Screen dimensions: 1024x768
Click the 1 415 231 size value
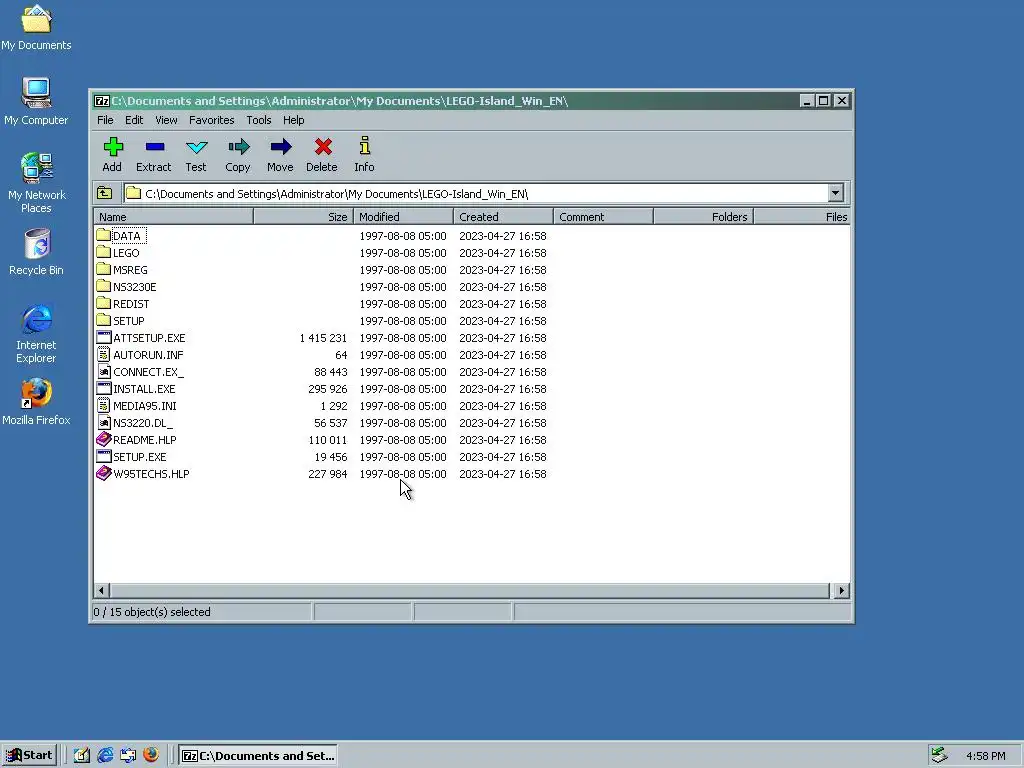click(323, 338)
